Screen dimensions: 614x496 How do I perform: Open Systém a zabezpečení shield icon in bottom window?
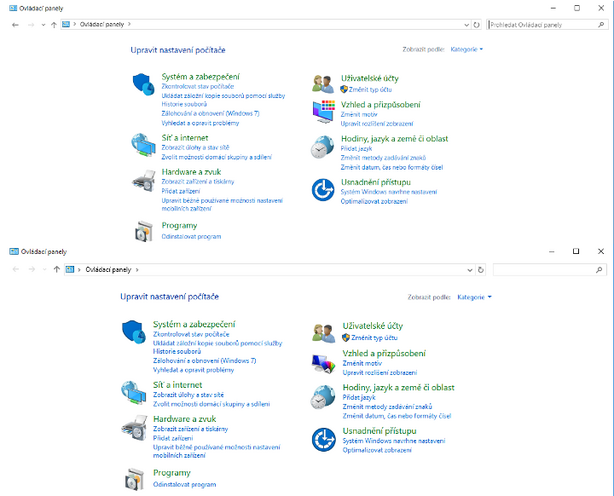[x=134, y=332]
